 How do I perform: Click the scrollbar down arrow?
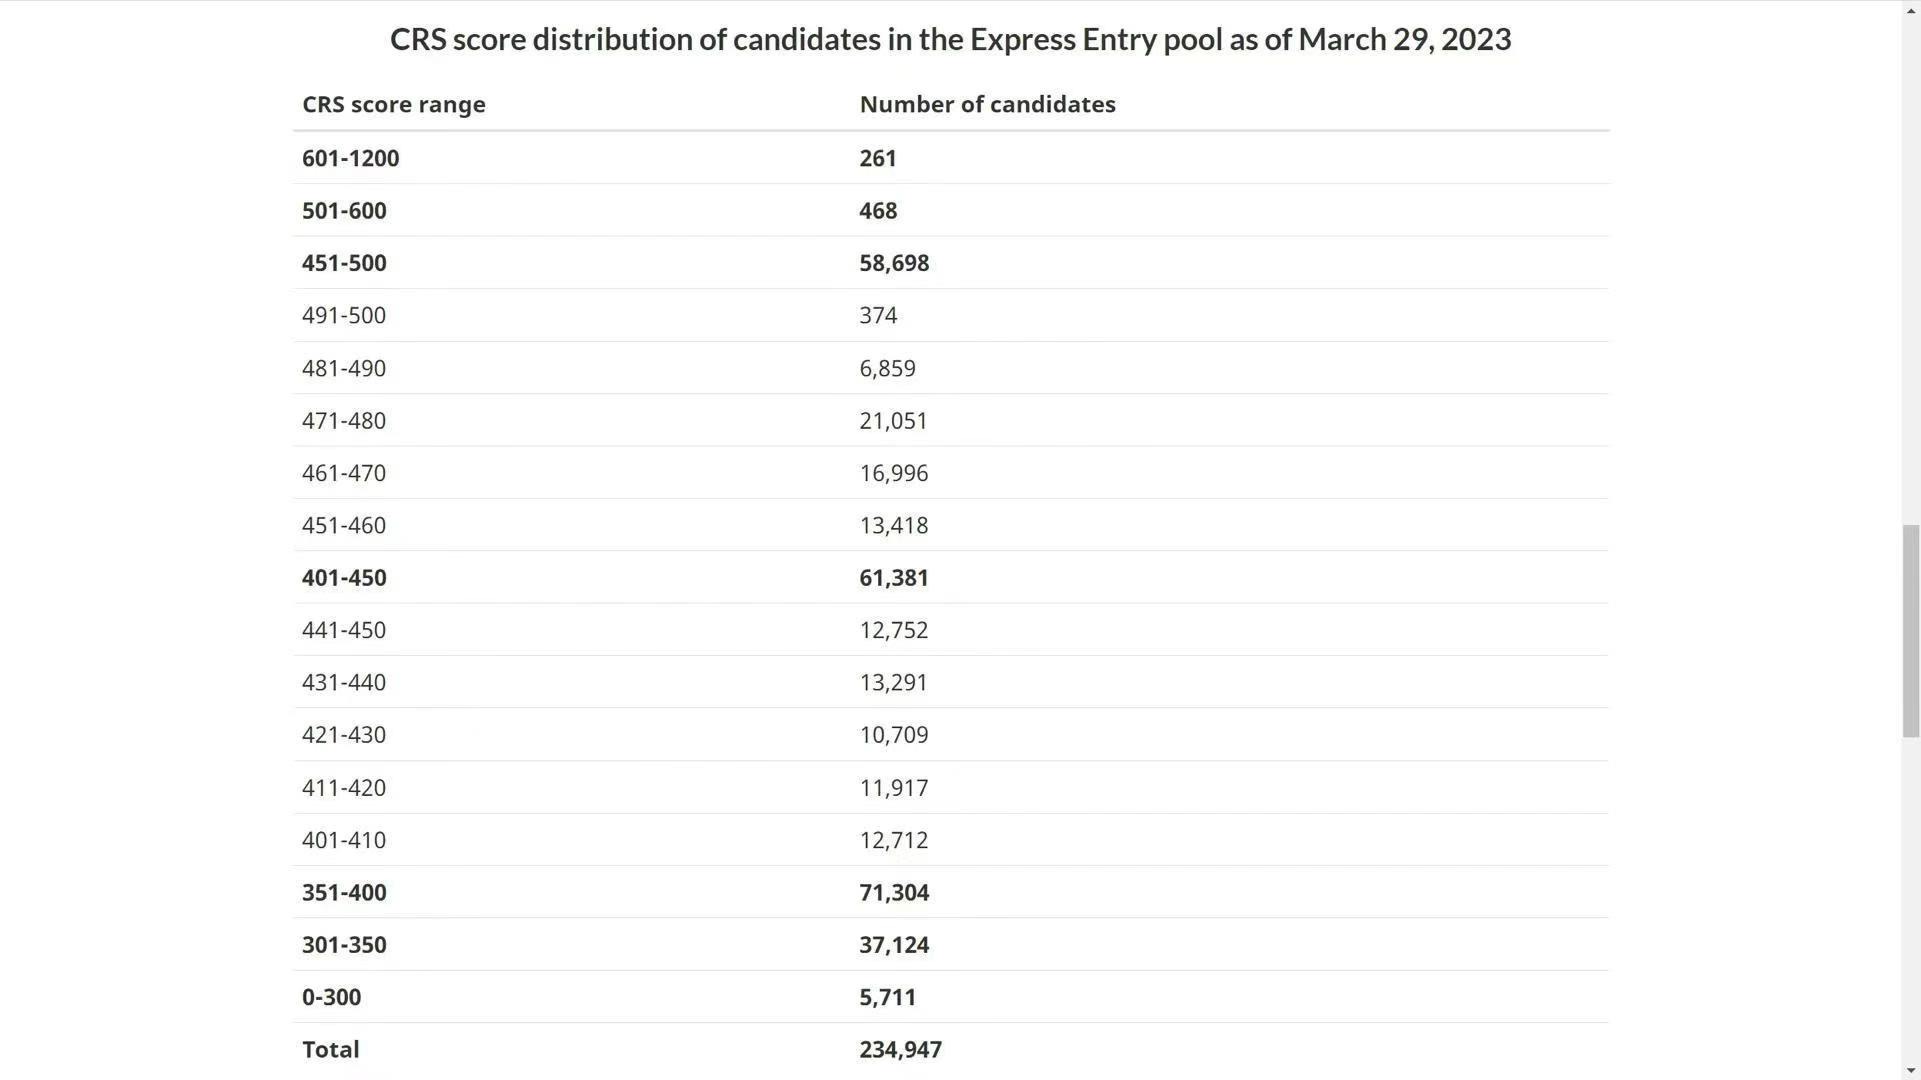coord(1910,1071)
